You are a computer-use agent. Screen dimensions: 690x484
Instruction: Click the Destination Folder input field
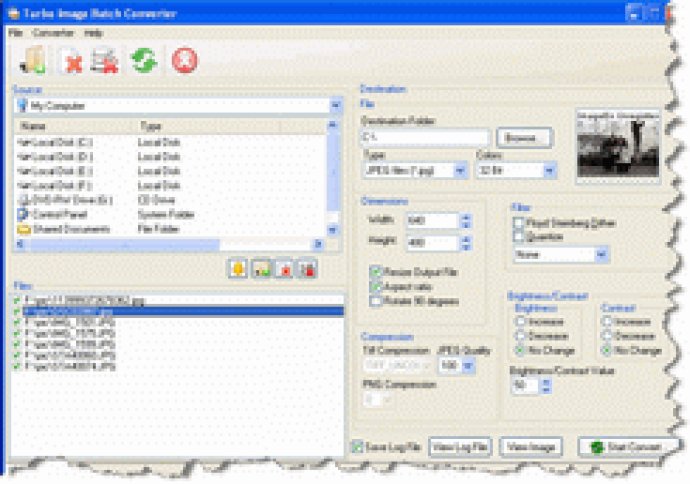(x=425, y=138)
